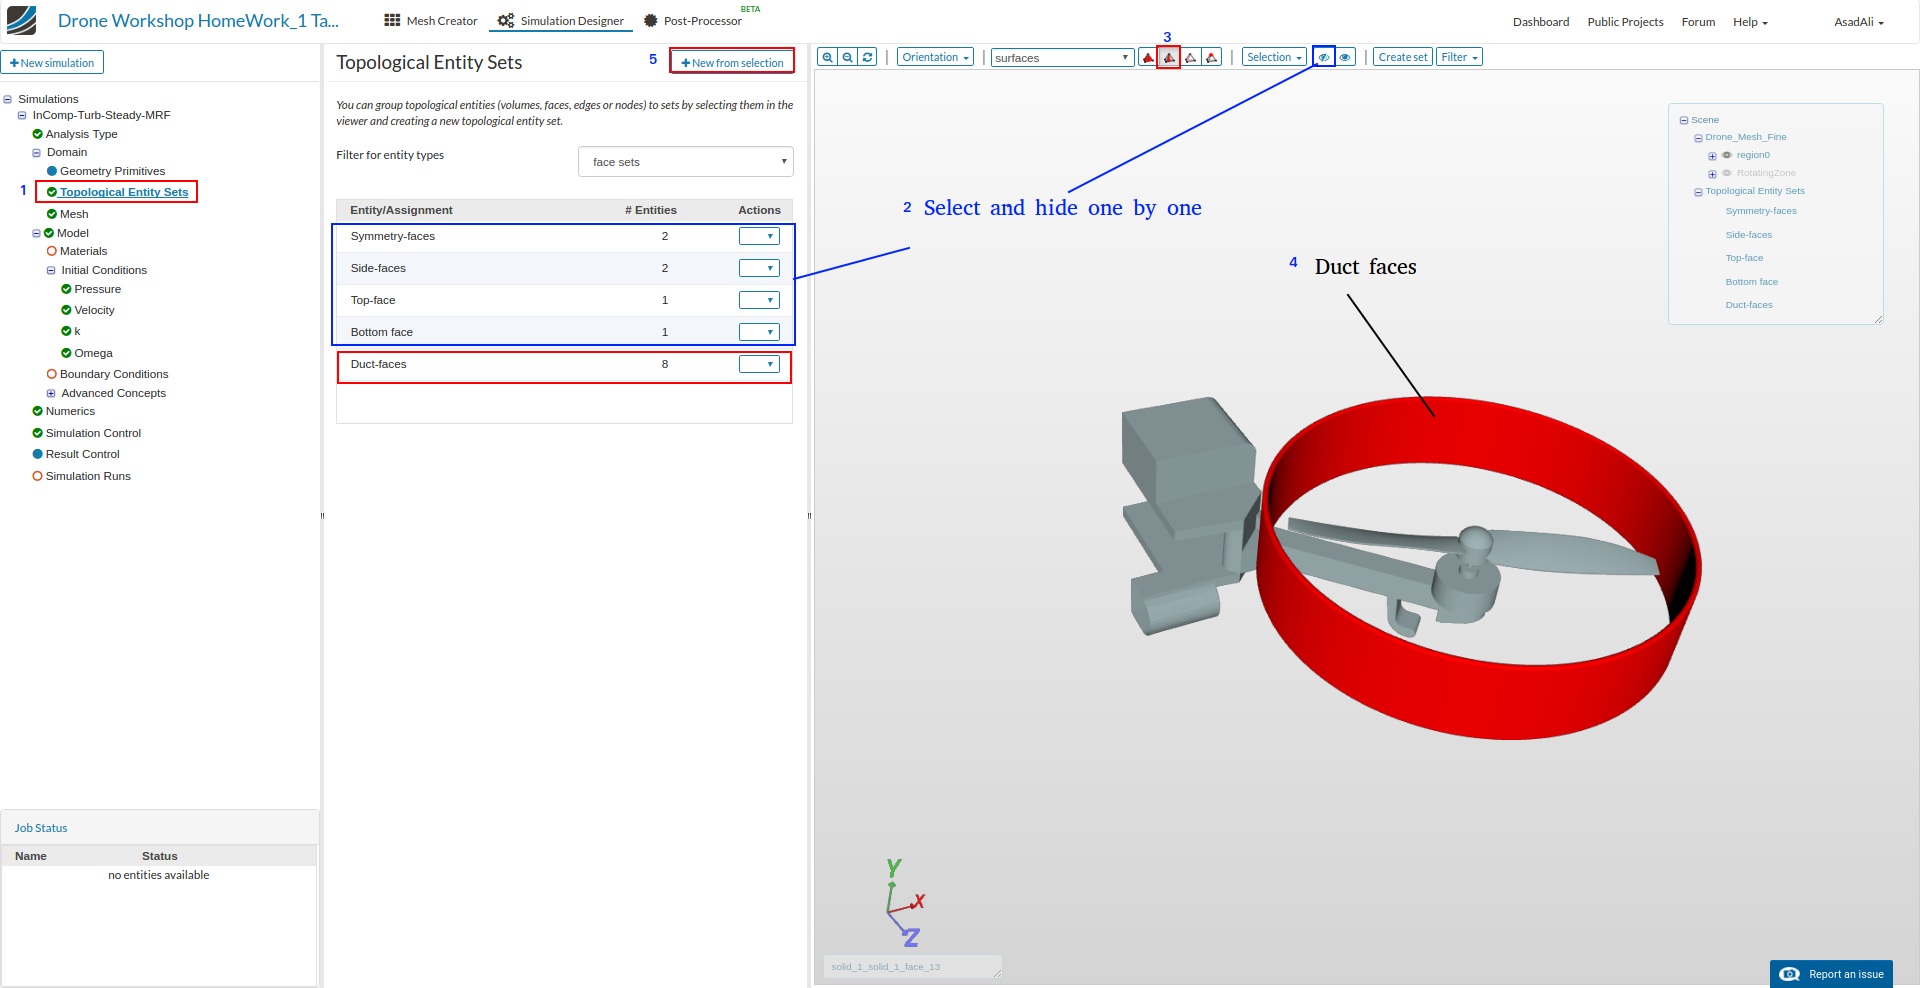Viewport: 1920px width, 988px height.
Task: Open actions dropdown for Top-face
Action: tap(759, 300)
